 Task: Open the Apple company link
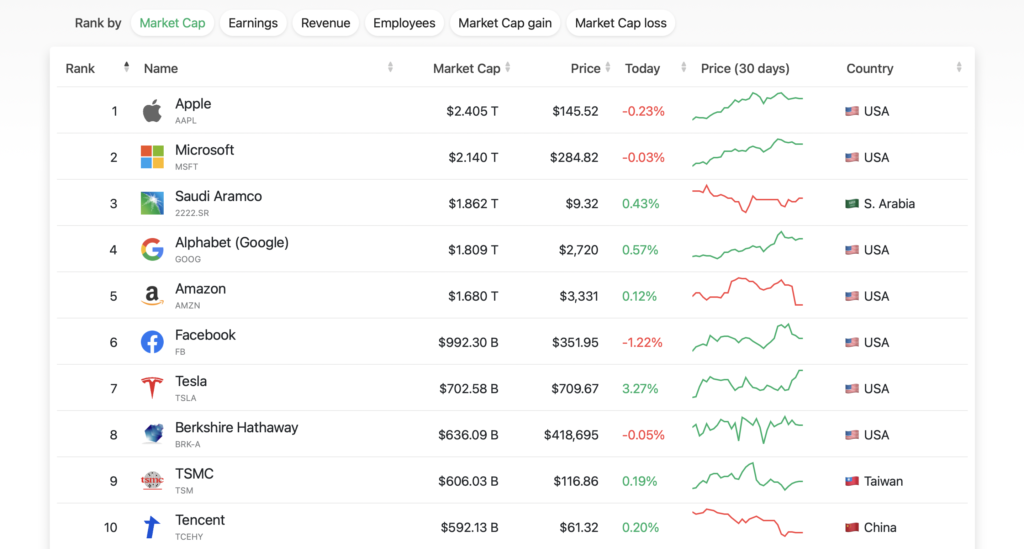point(193,104)
